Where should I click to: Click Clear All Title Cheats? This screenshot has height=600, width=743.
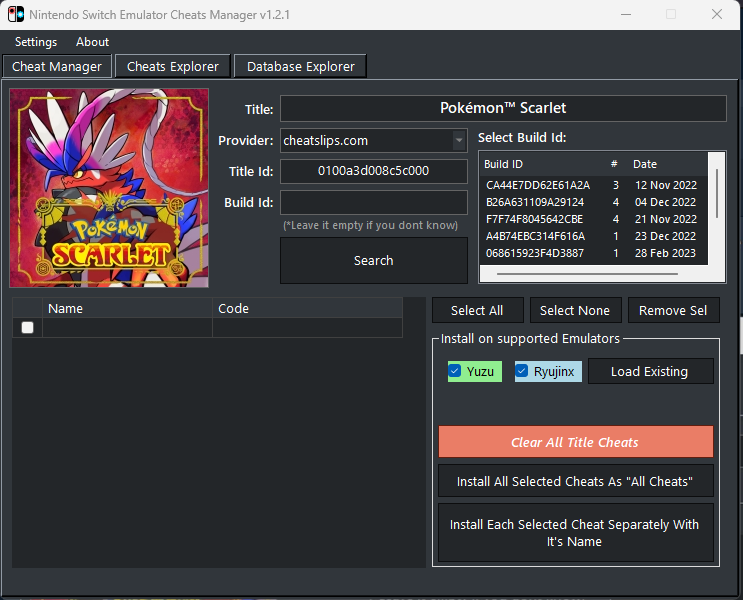pyautogui.click(x=575, y=442)
